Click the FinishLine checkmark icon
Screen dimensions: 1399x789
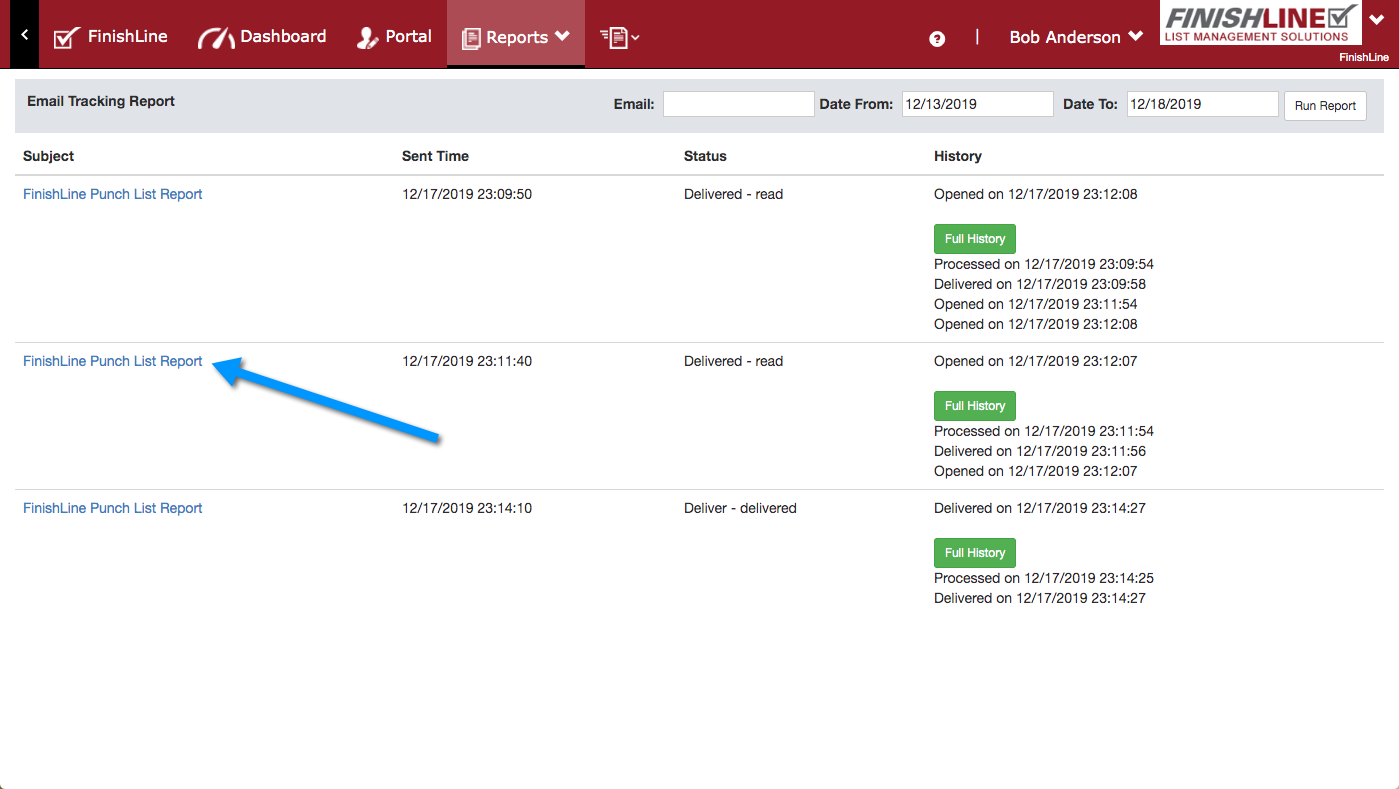tap(66, 38)
